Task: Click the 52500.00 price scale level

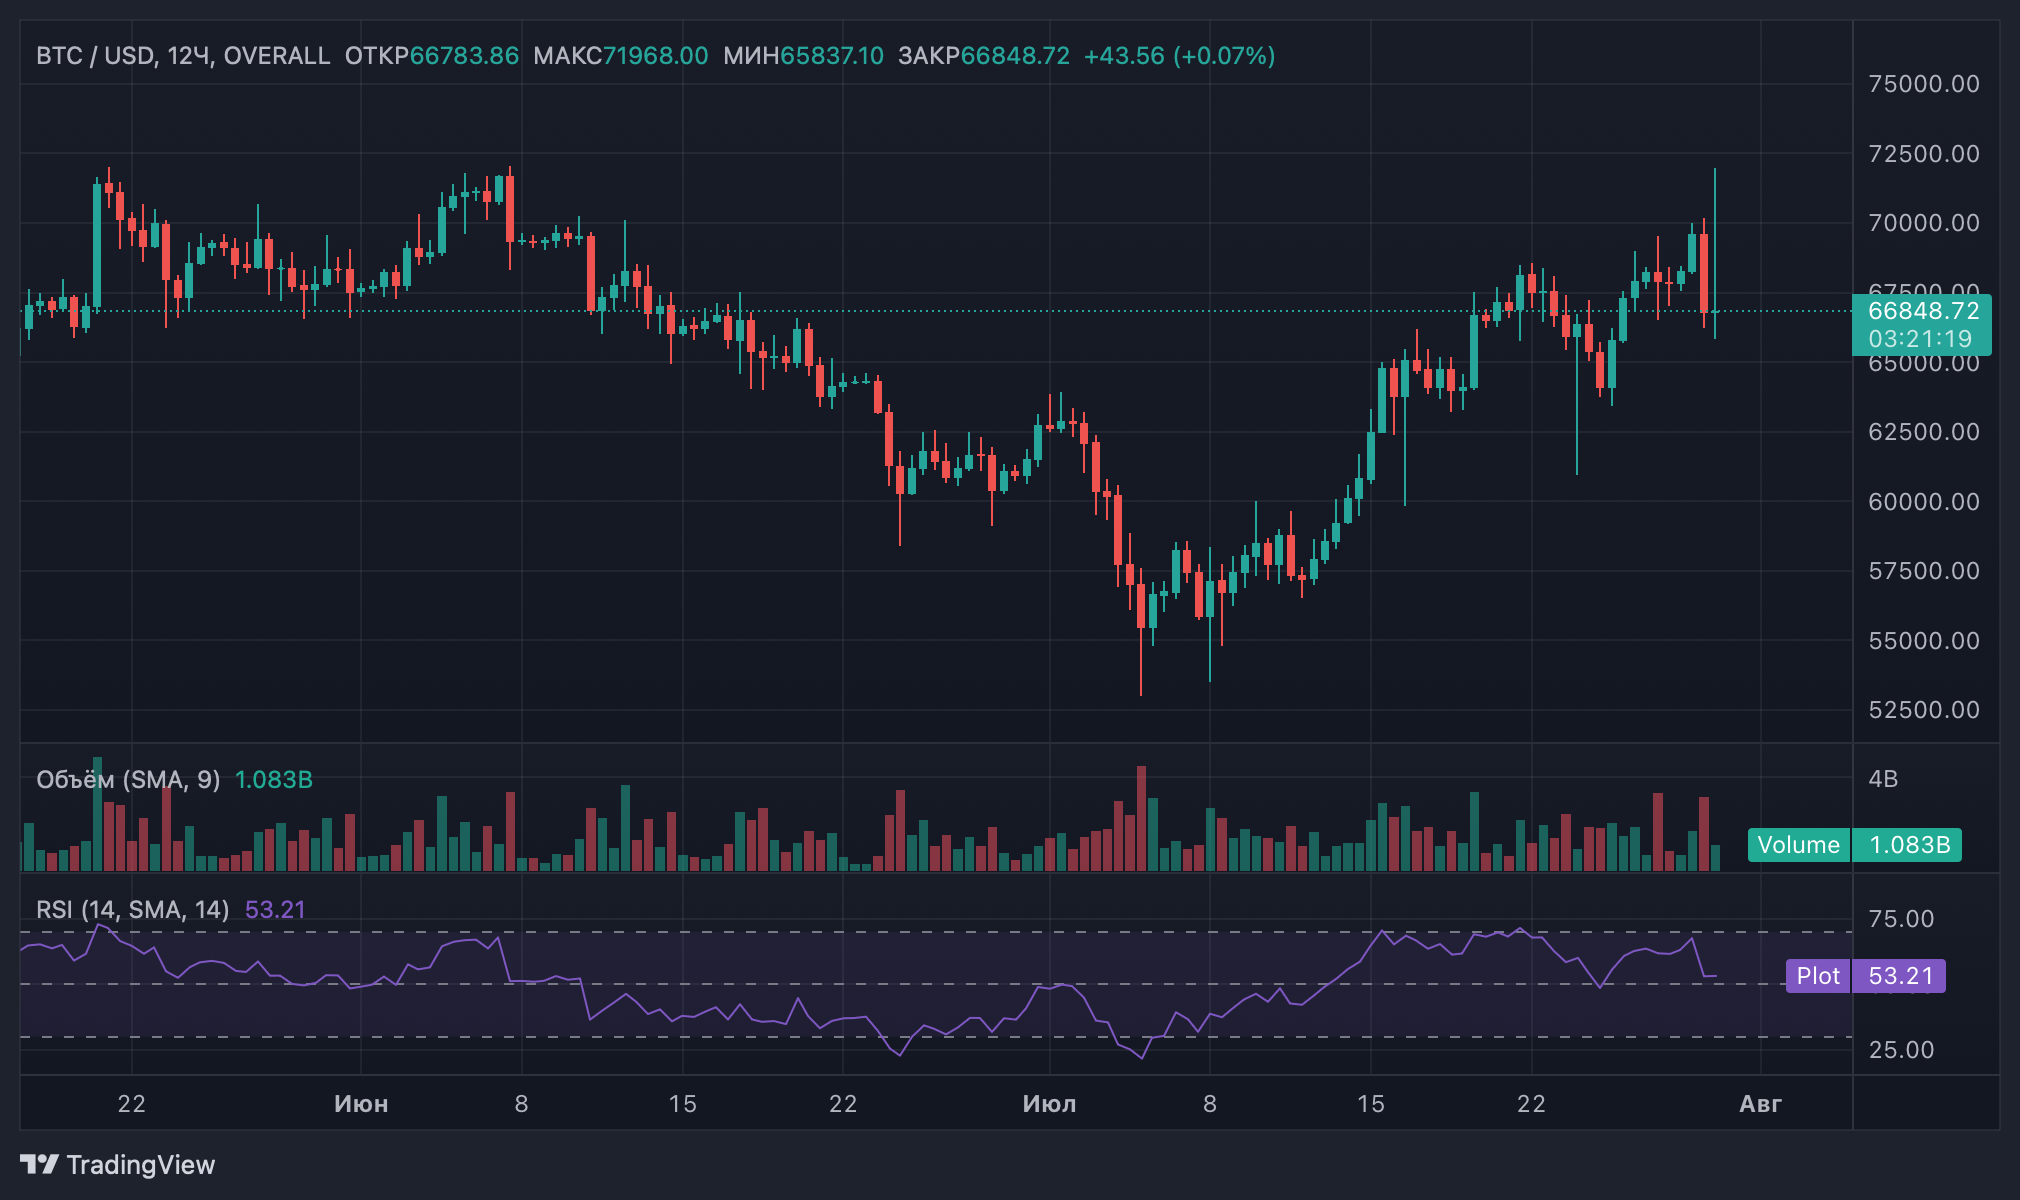Action: click(x=1924, y=710)
